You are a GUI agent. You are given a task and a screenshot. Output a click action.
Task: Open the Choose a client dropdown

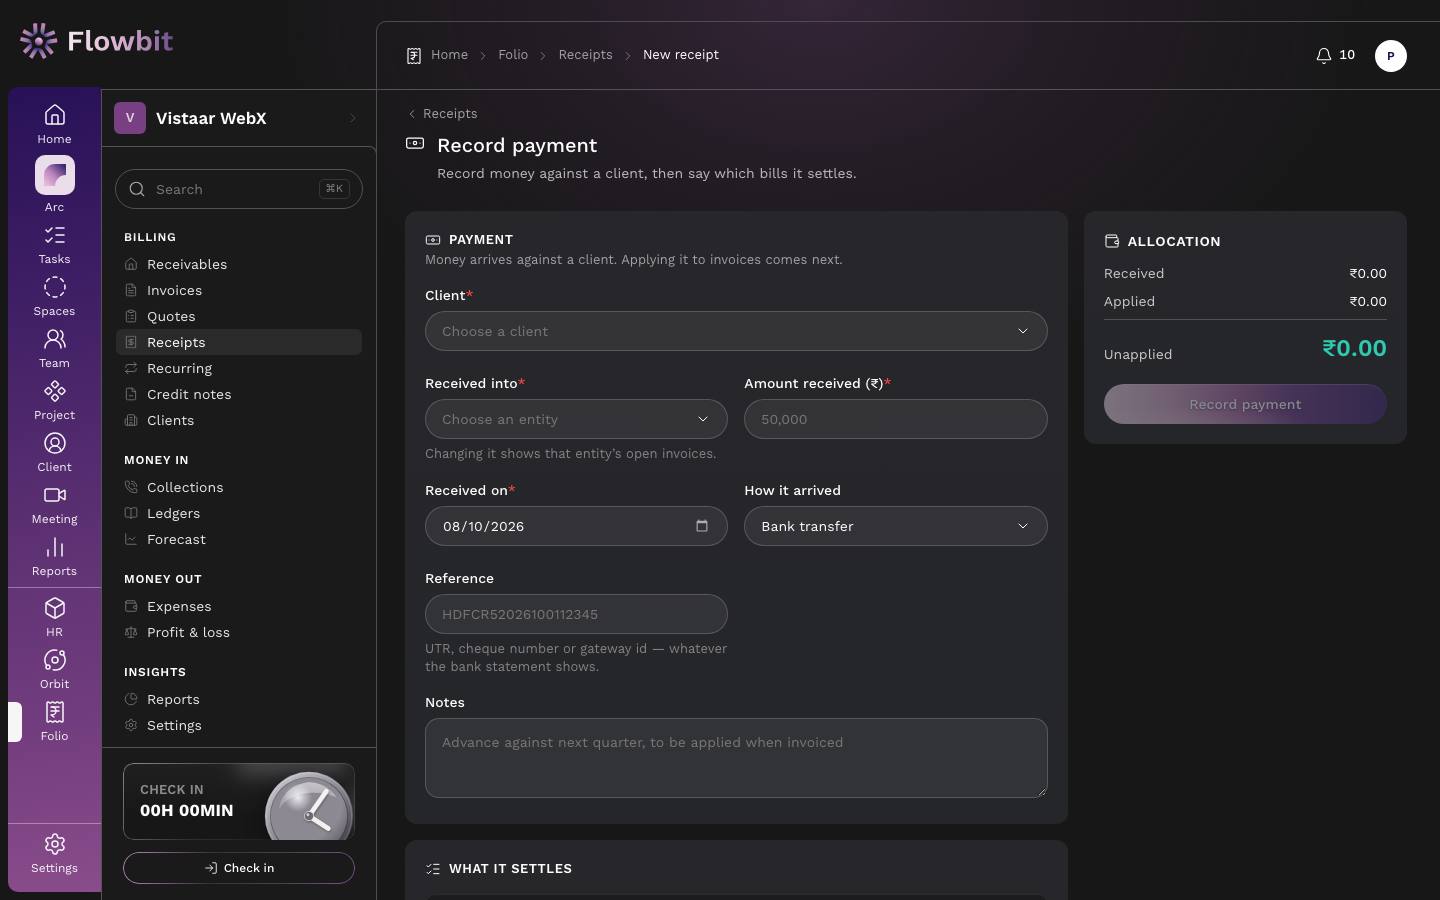736,331
